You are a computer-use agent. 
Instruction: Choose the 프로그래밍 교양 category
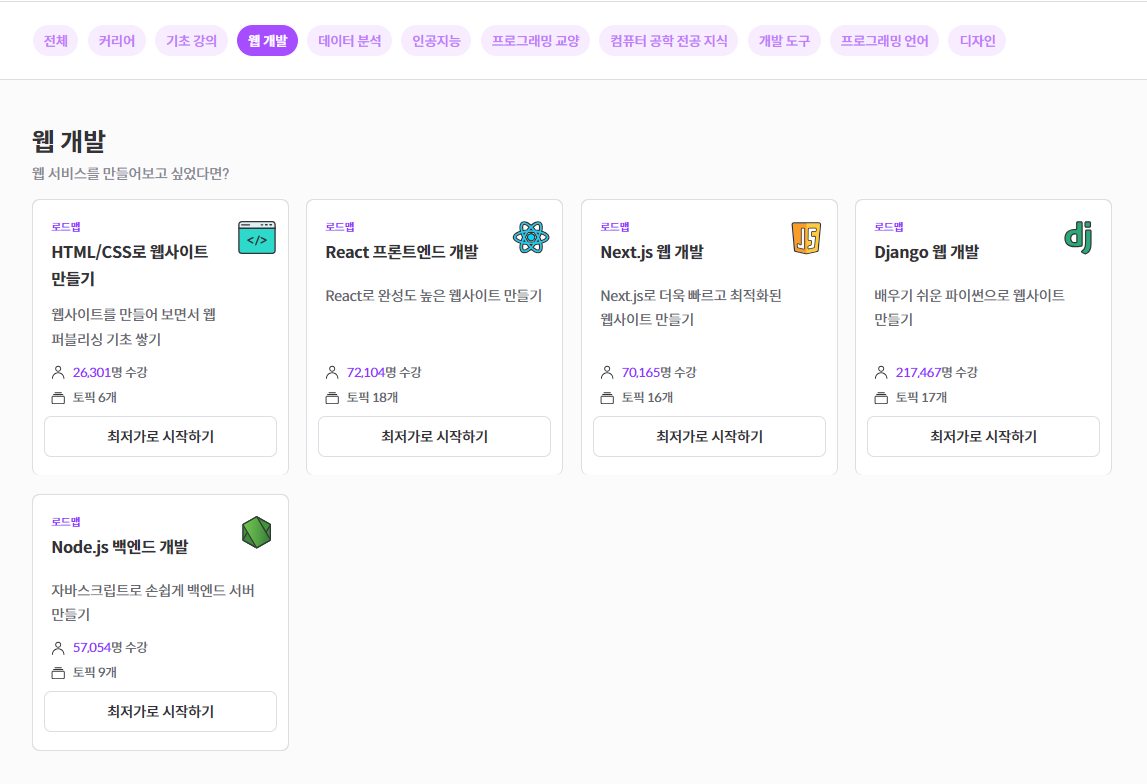pos(535,41)
